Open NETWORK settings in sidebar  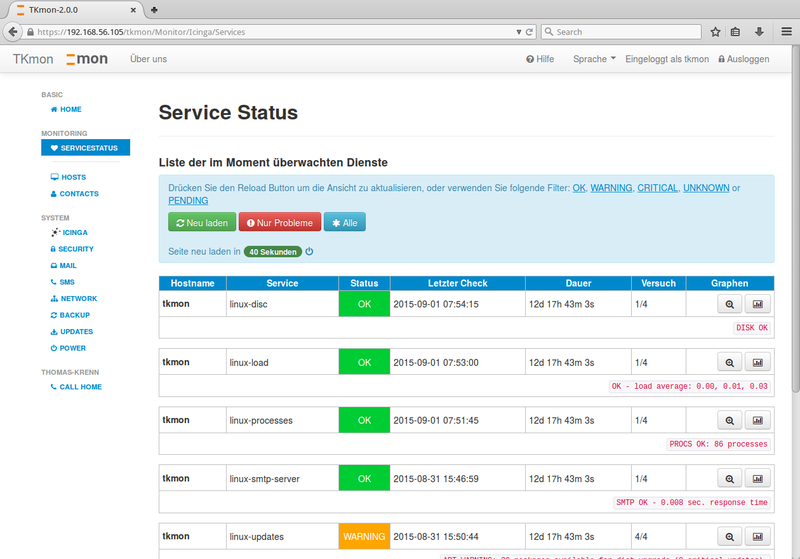click(73, 299)
